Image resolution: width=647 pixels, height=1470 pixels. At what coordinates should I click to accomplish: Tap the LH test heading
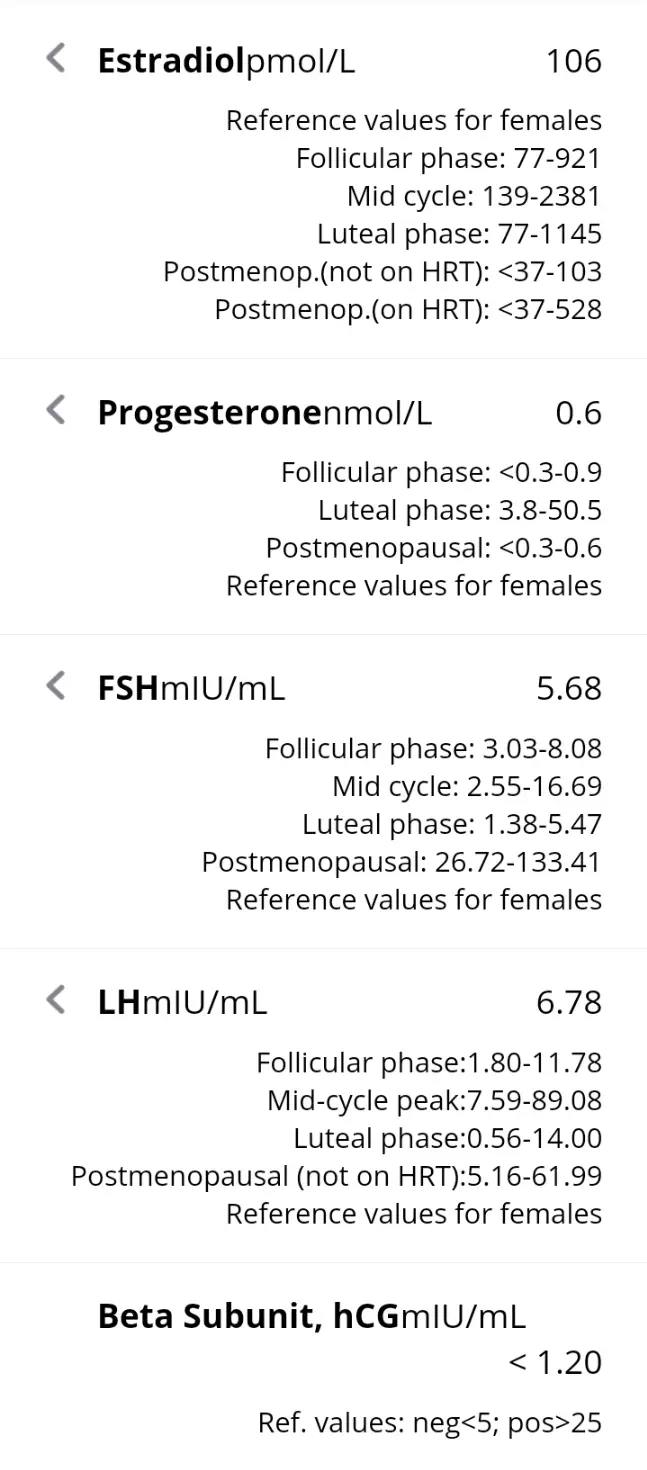click(118, 1002)
